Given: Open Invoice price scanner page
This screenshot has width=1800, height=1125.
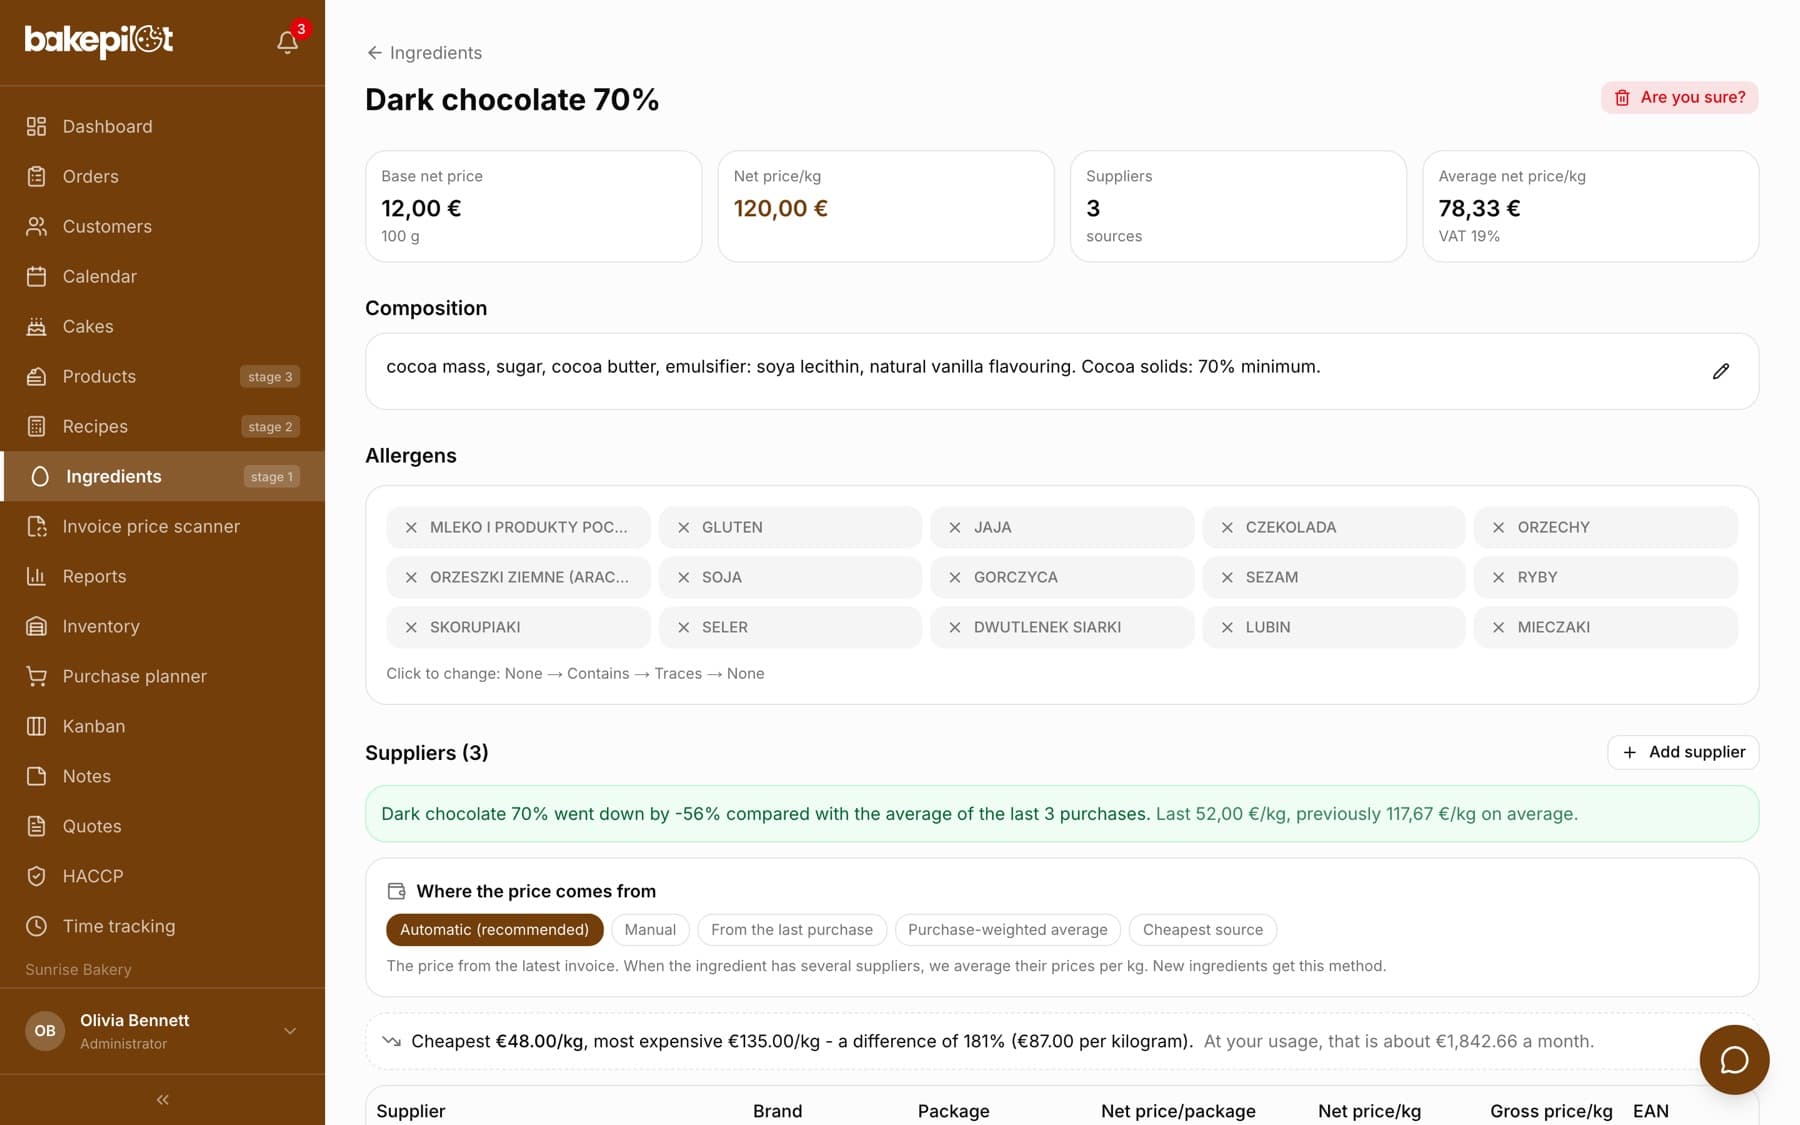Looking at the screenshot, I should pyautogui.click(x=162, y=526).
